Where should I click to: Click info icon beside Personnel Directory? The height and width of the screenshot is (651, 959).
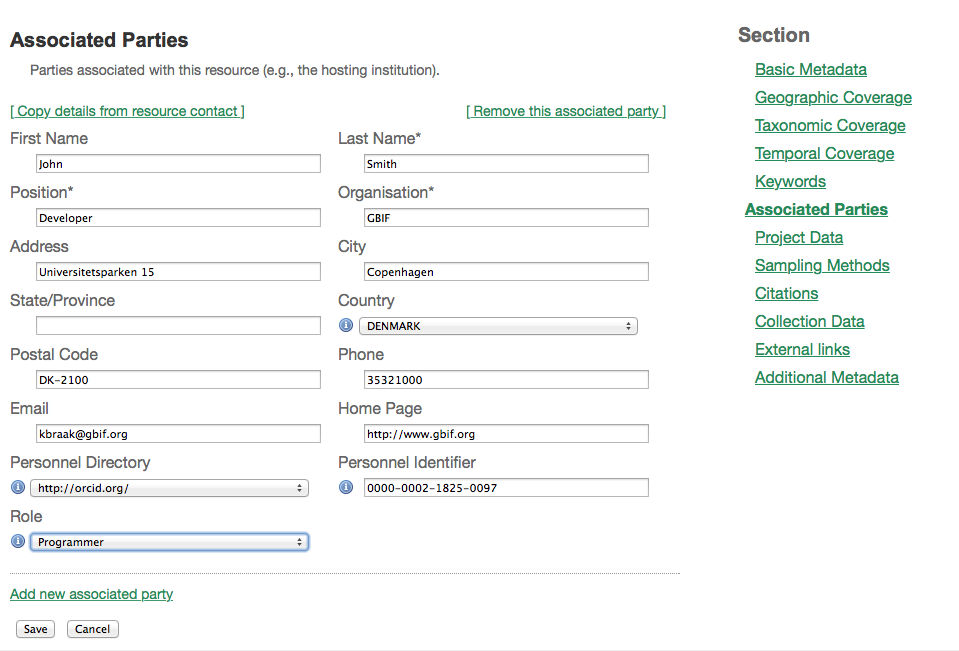point(17,488)
